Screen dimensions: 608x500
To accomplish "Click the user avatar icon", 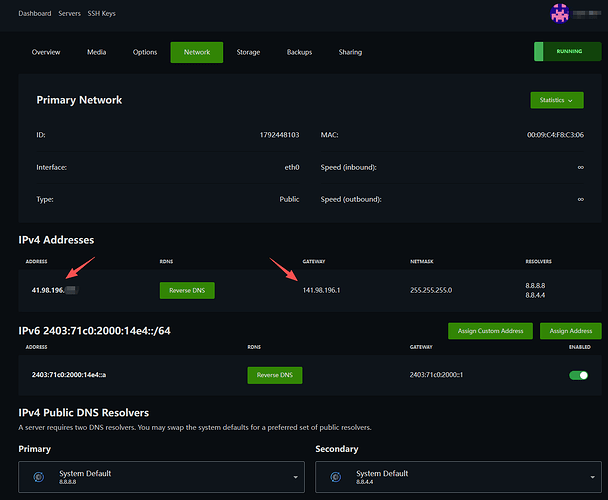I will click(560, 14).
